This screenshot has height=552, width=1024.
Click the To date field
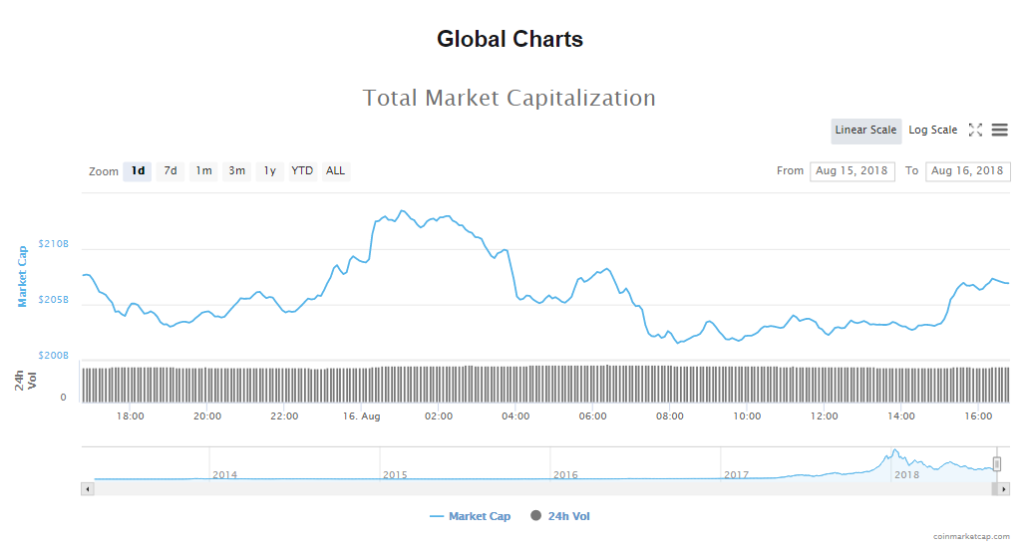[x=967, y=171]
